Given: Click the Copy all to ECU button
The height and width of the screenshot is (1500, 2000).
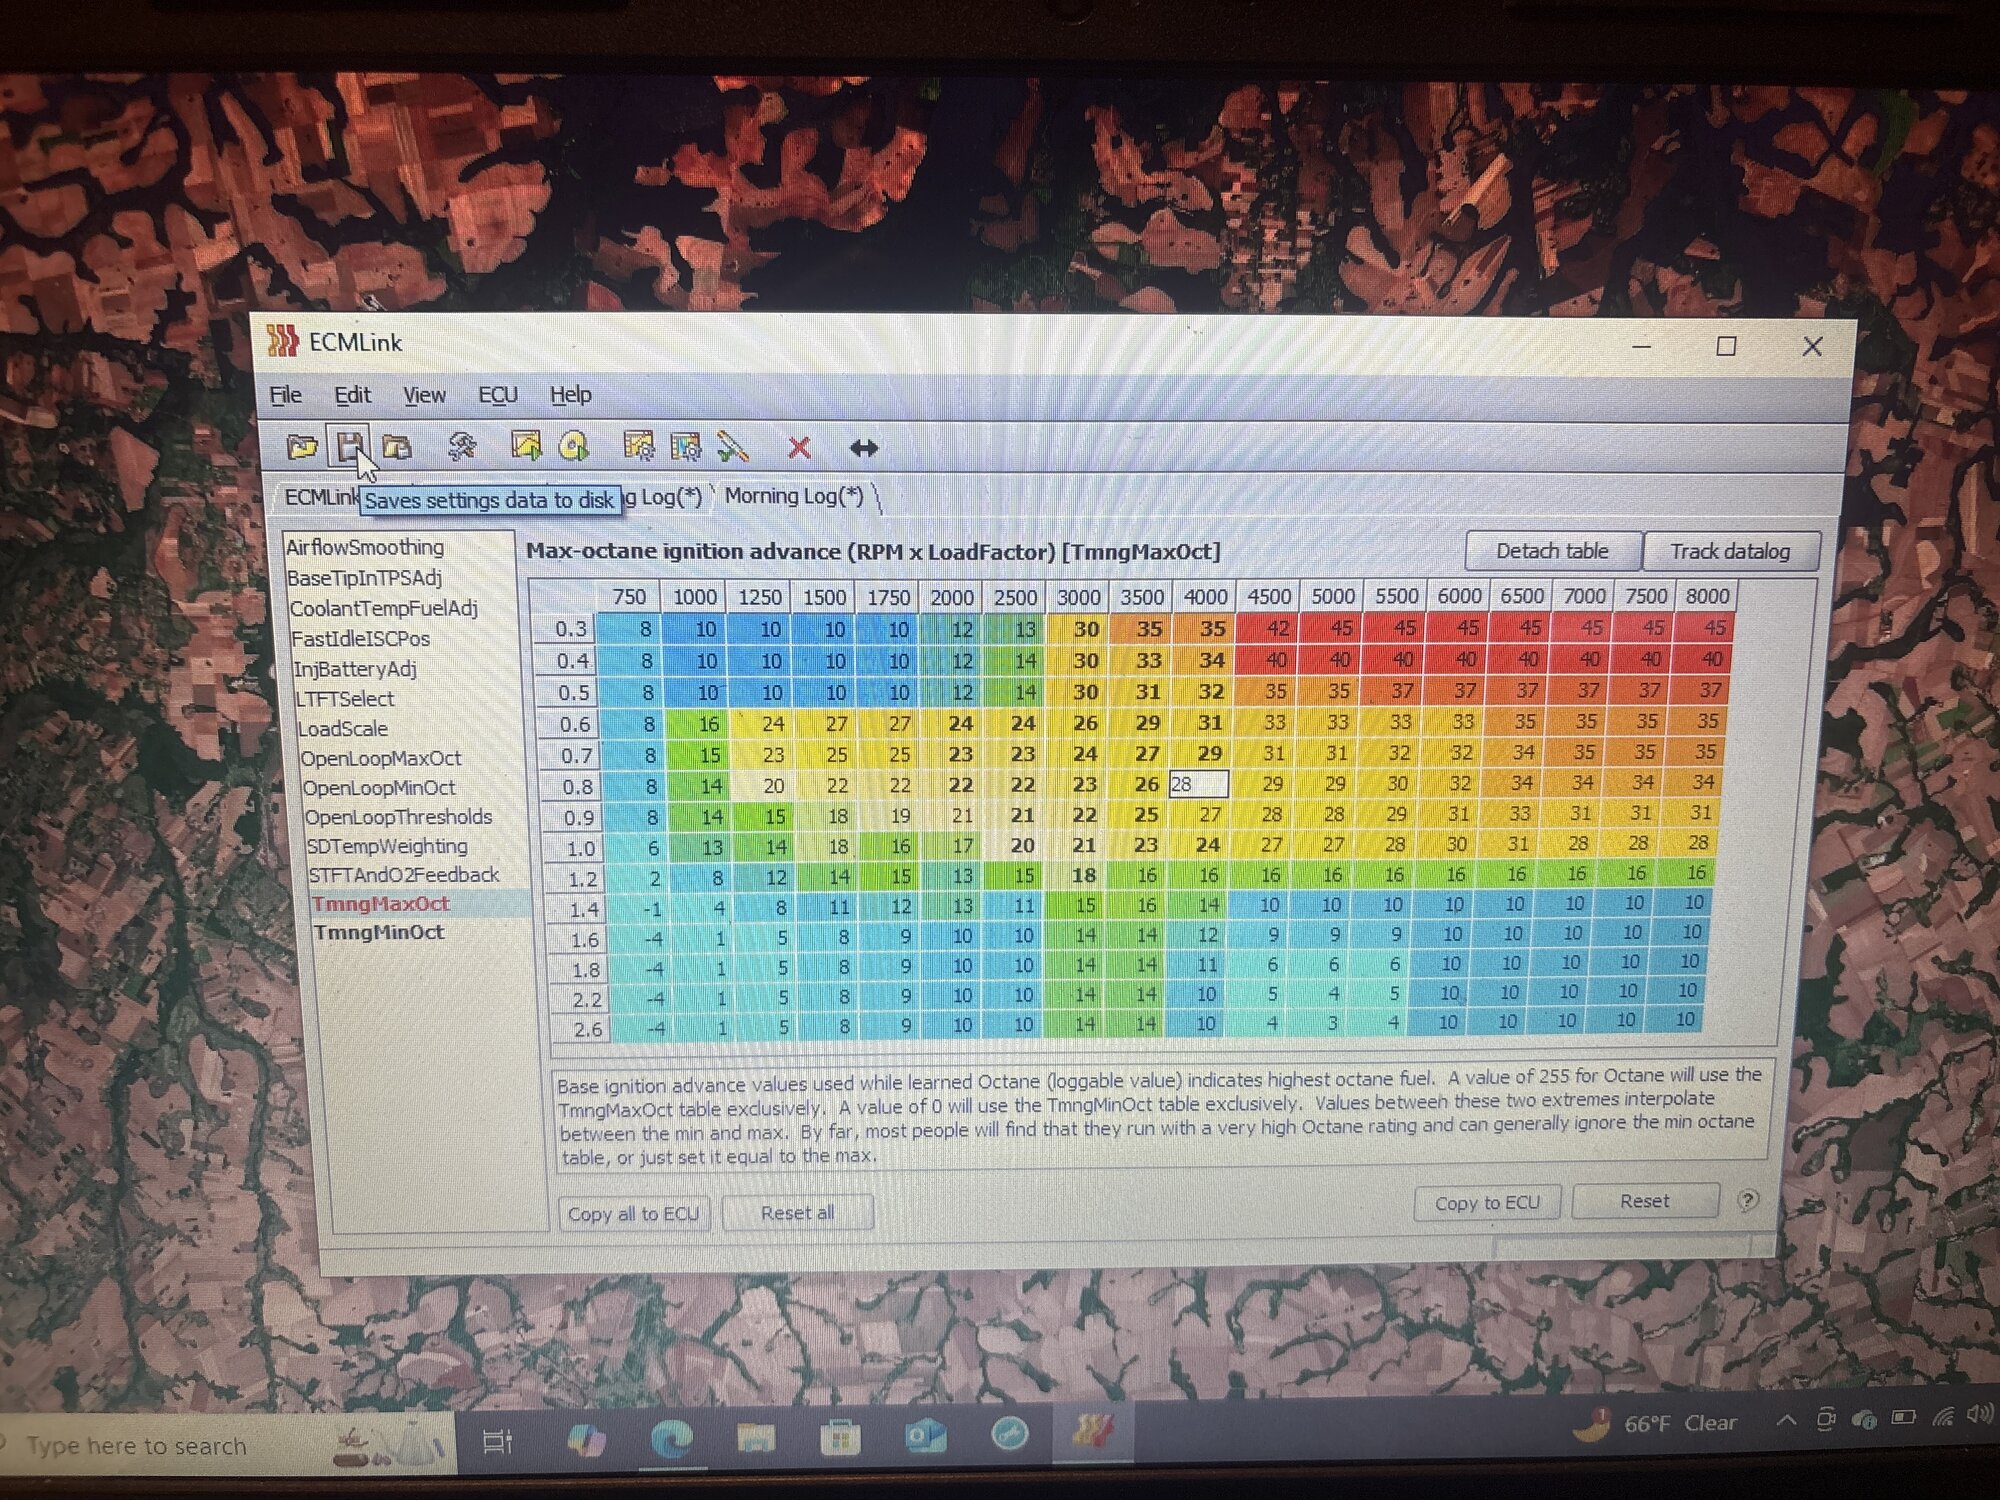Looking at the screenshot, I should (x=633, y=1214).
